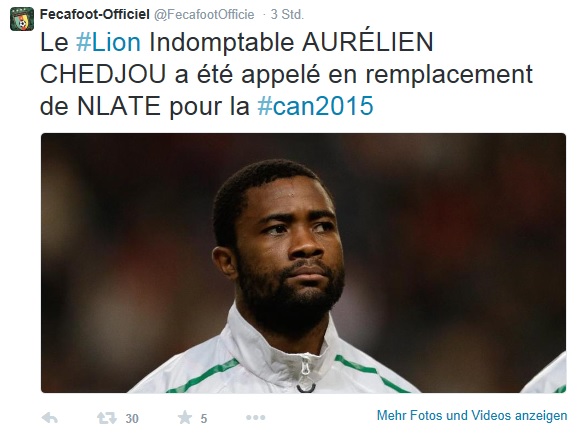
Task: Click the AURÉLIEN name in tweet text
Action: coord(368,42)
